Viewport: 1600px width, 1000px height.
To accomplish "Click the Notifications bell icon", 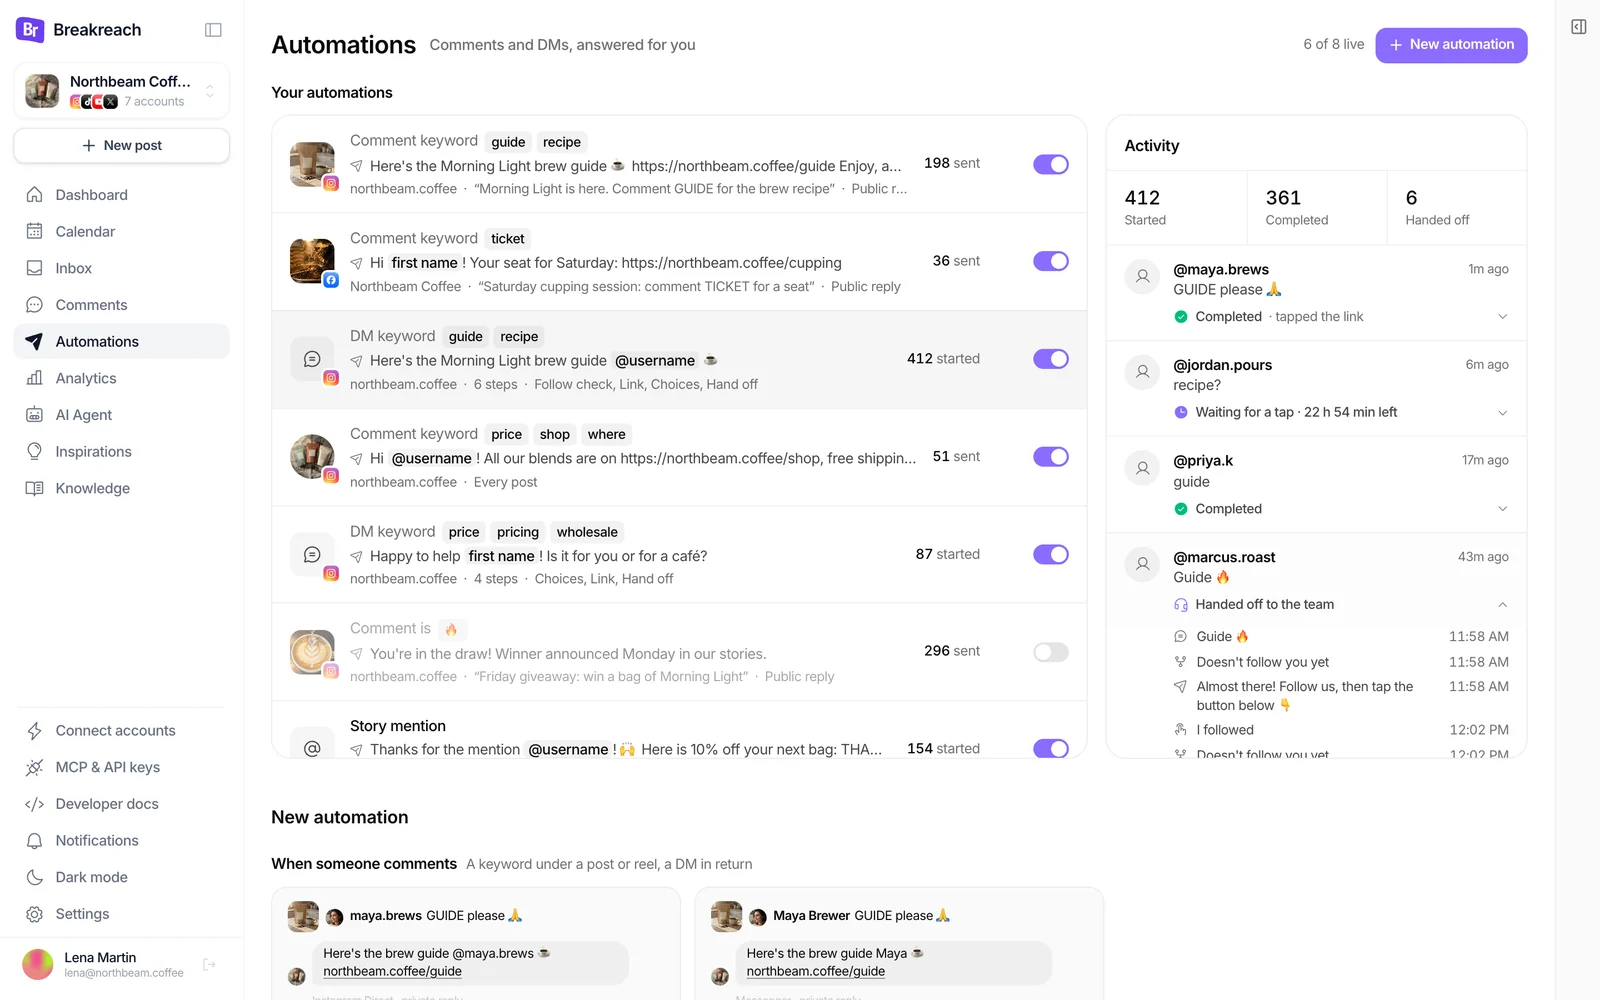I will click(x=34, y=840).
